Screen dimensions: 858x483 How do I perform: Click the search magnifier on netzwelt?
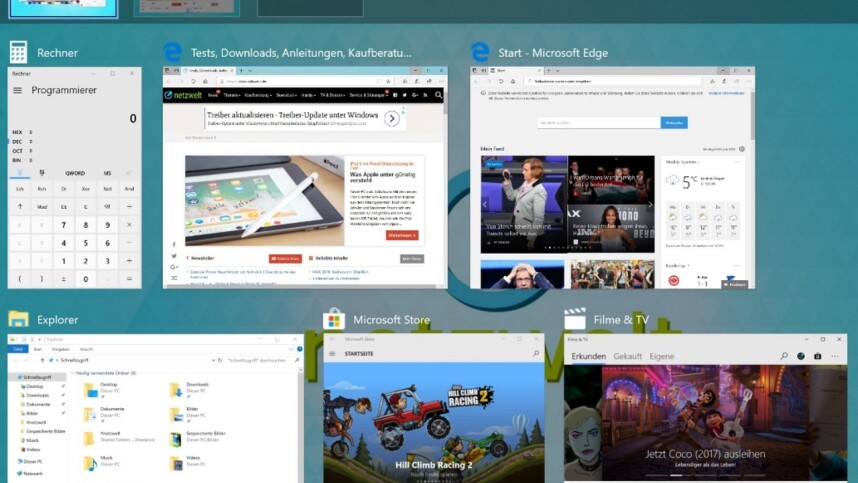pyautogui.click(x=438, y=95)
